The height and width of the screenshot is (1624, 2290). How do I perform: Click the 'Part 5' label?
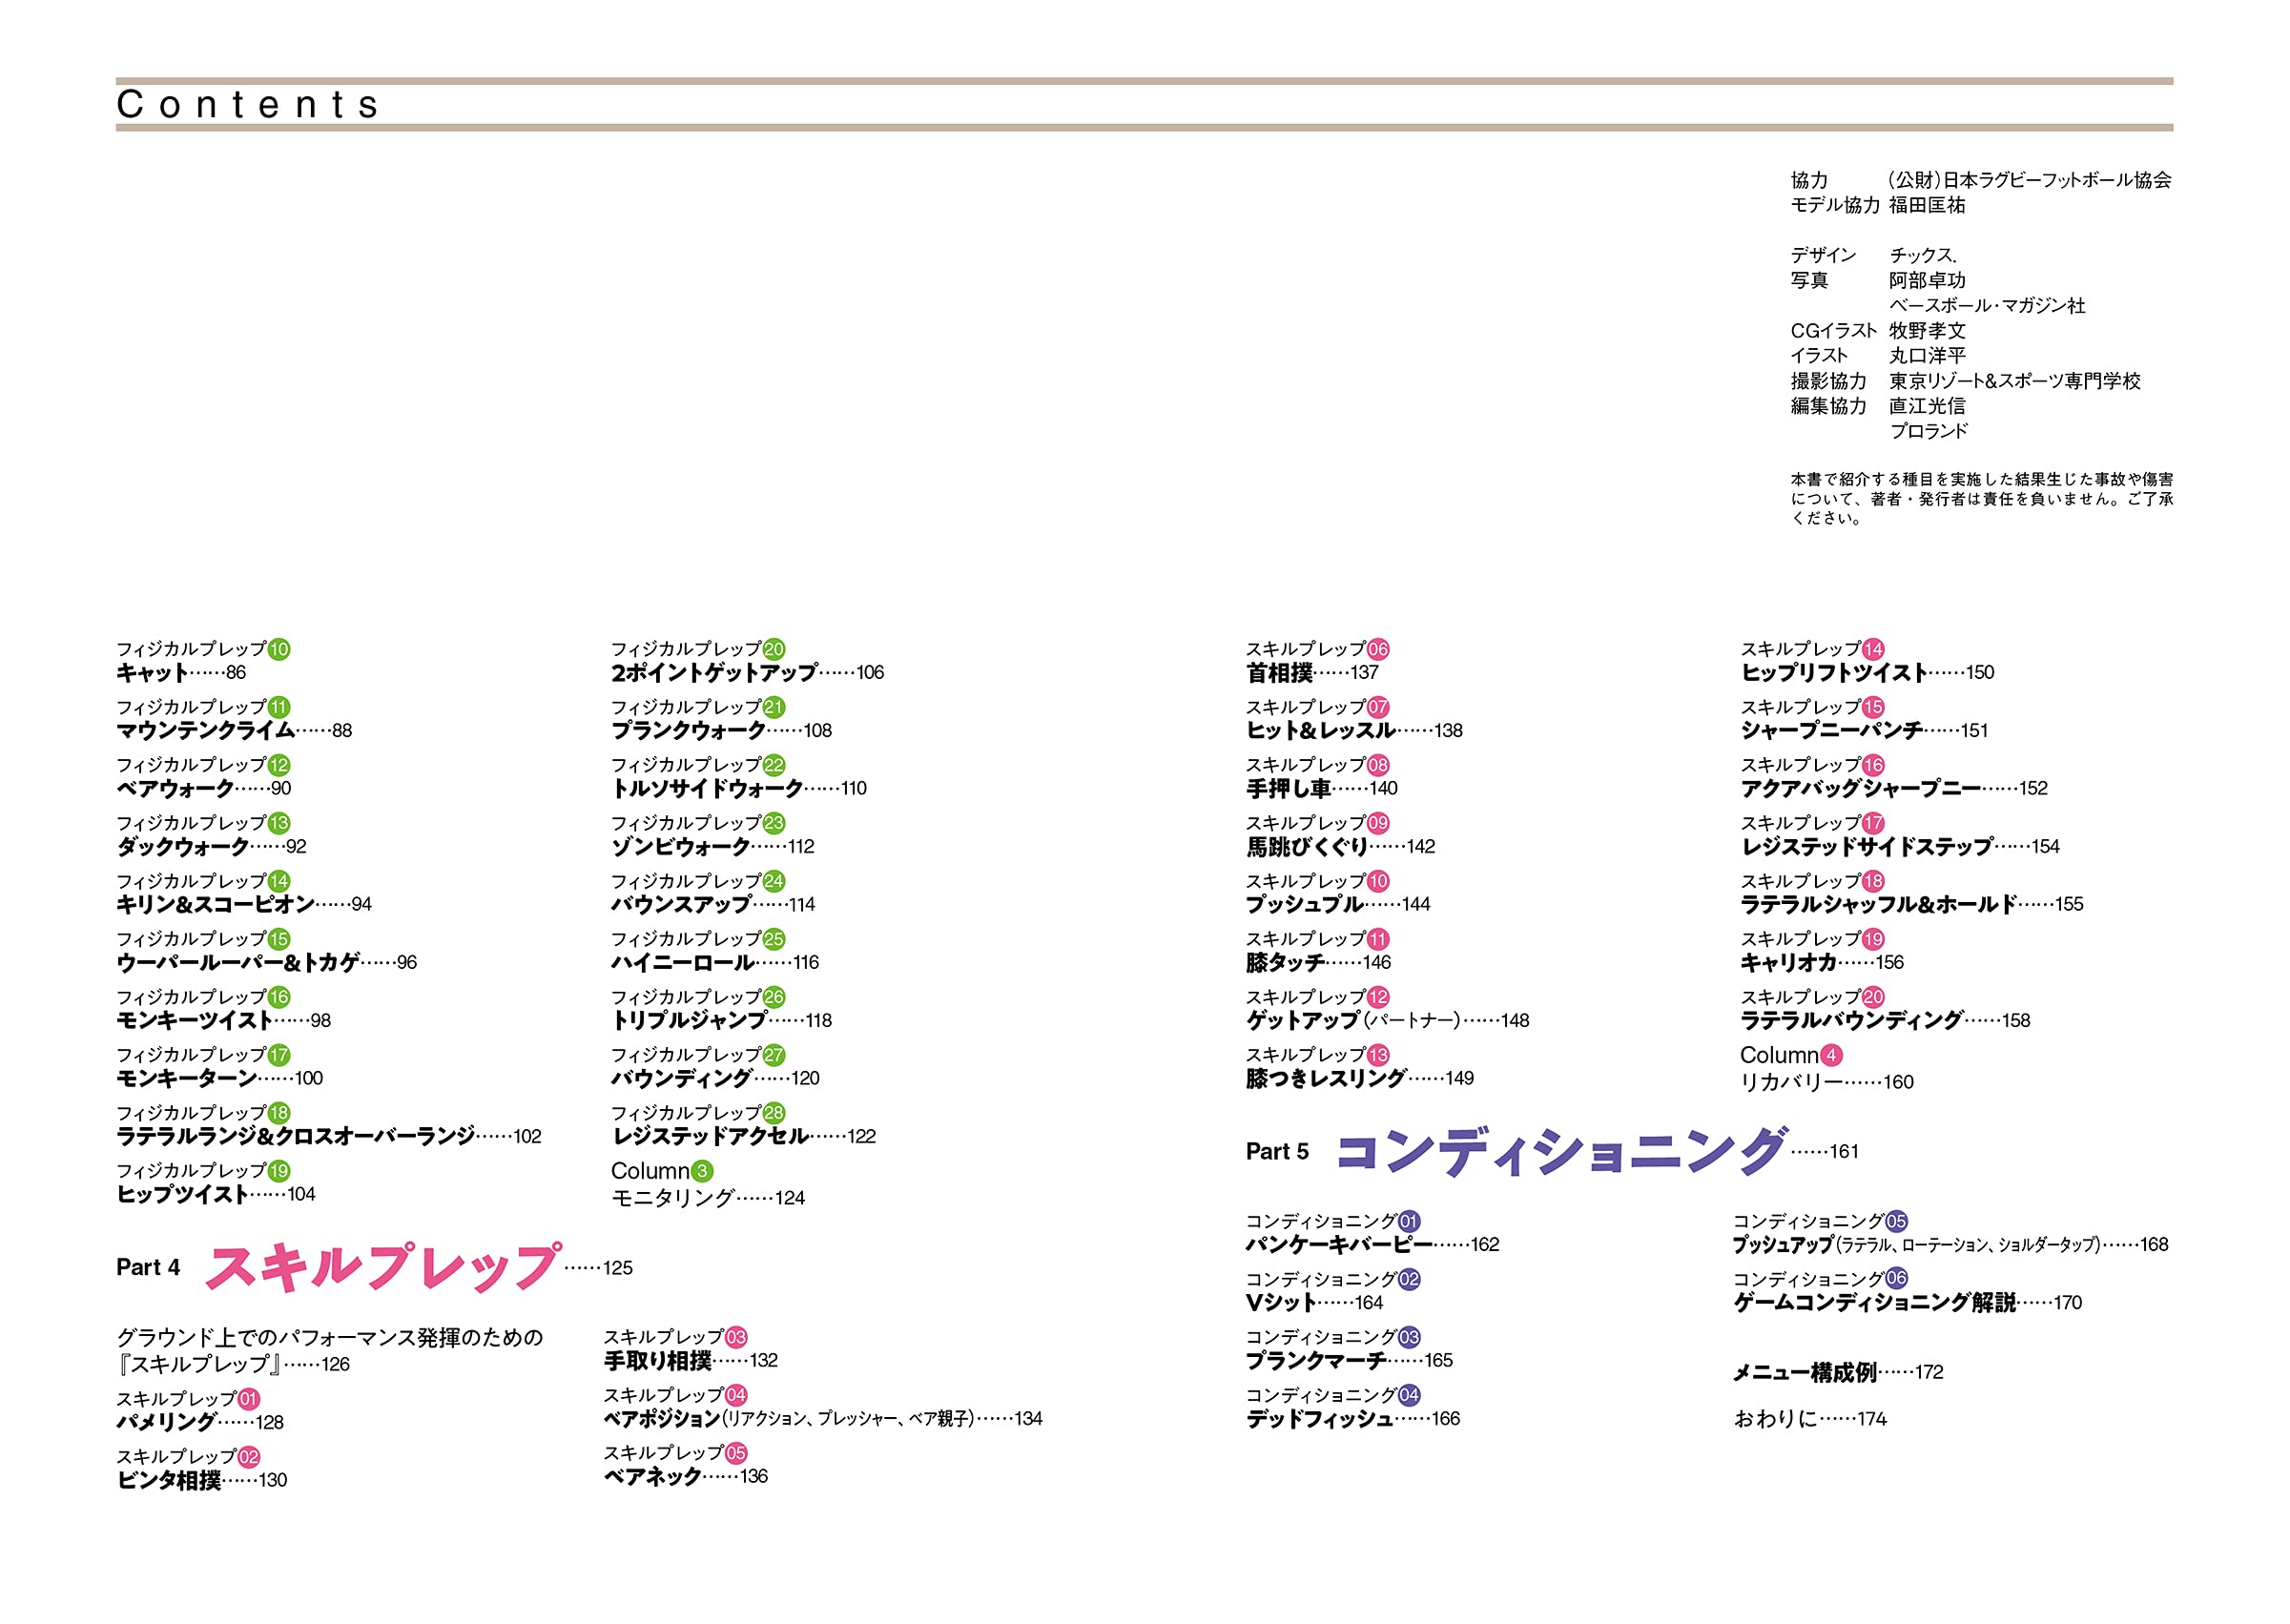pos(1276,1151)
